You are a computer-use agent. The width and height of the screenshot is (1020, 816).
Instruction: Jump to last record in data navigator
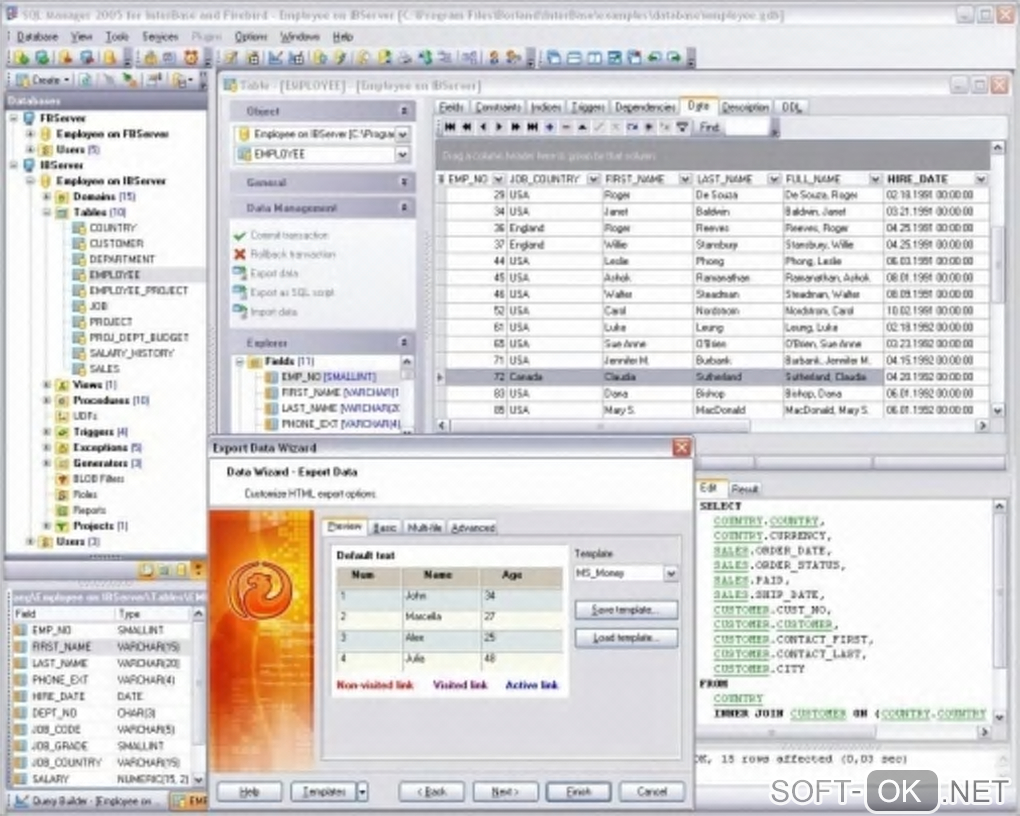pos(533,127)
